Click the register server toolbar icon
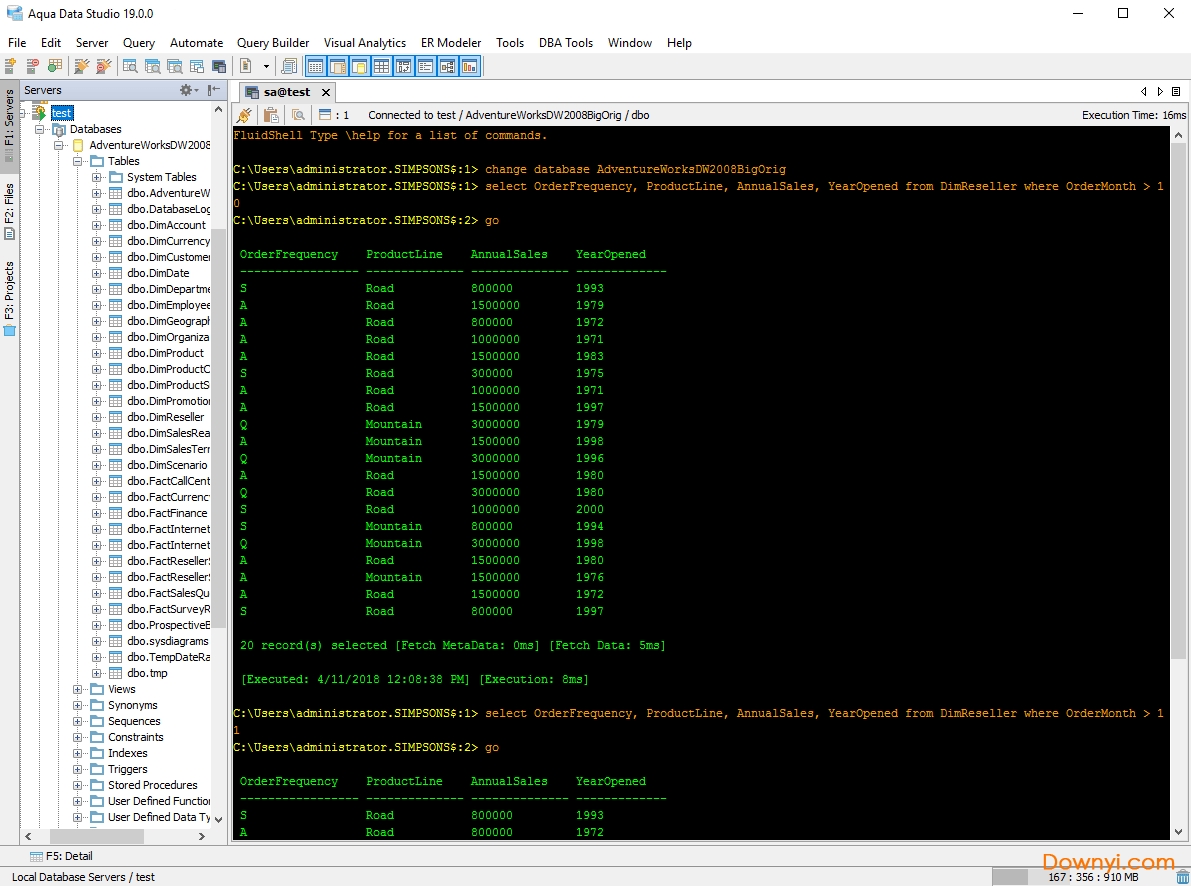Viewport: 1191px width, 886px height. point(10,67)
